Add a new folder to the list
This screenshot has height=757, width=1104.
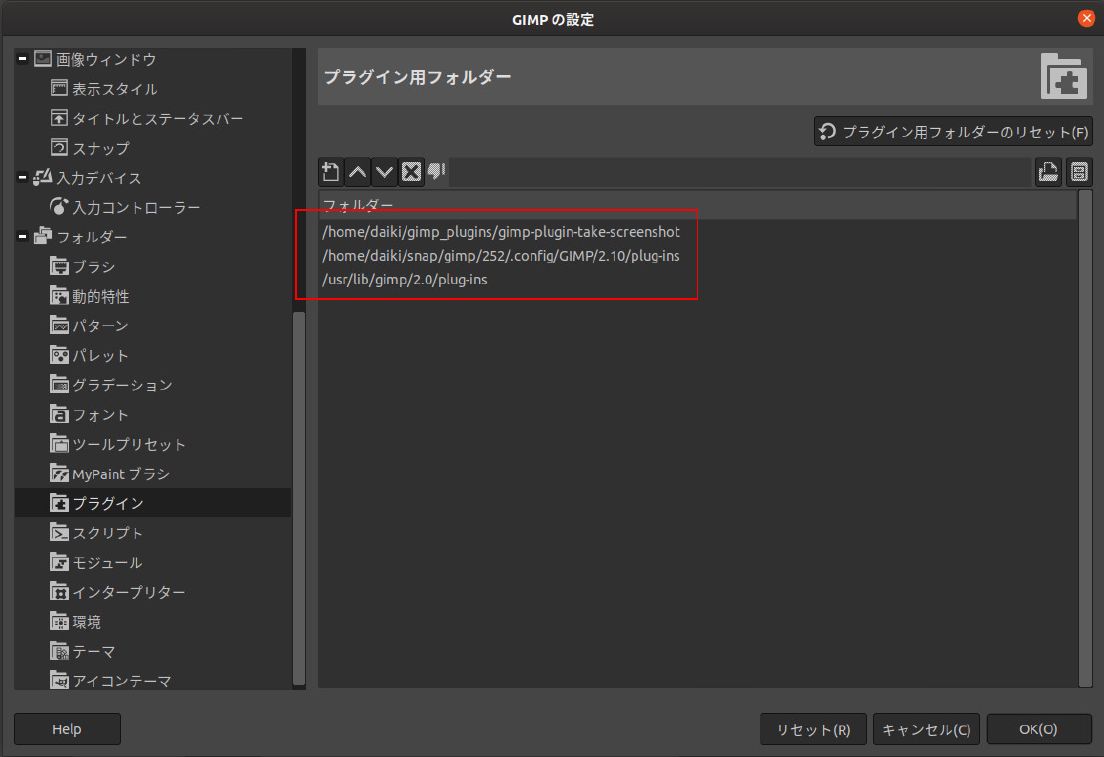point(331,172)
